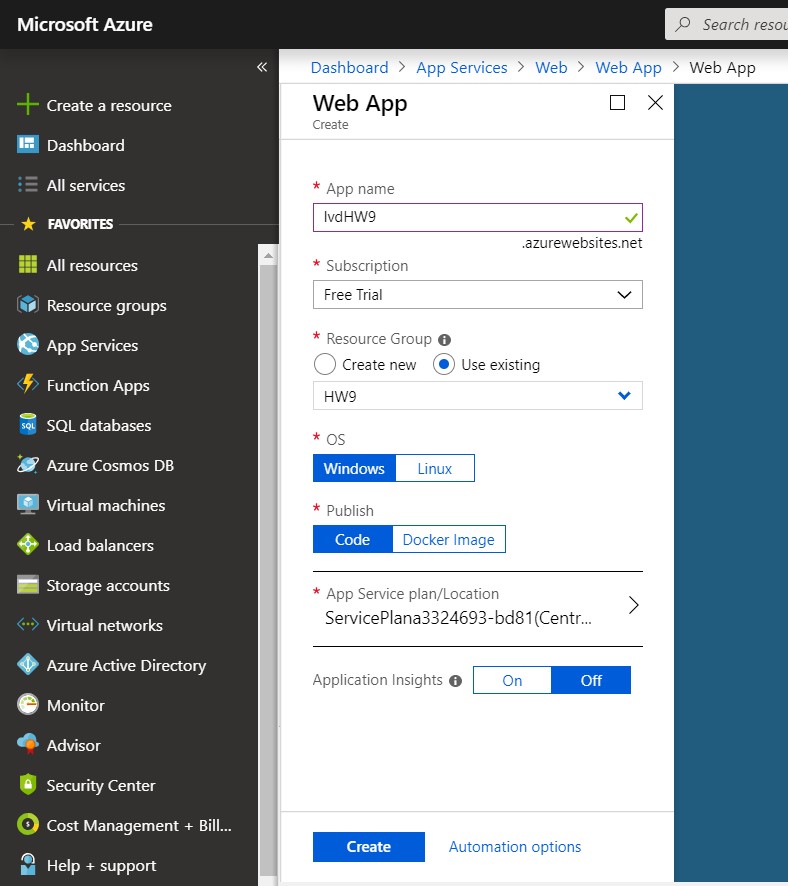This screenshot has width=788, height=886.
Task: Select the Create new radio button
Action: click(325, 365)
